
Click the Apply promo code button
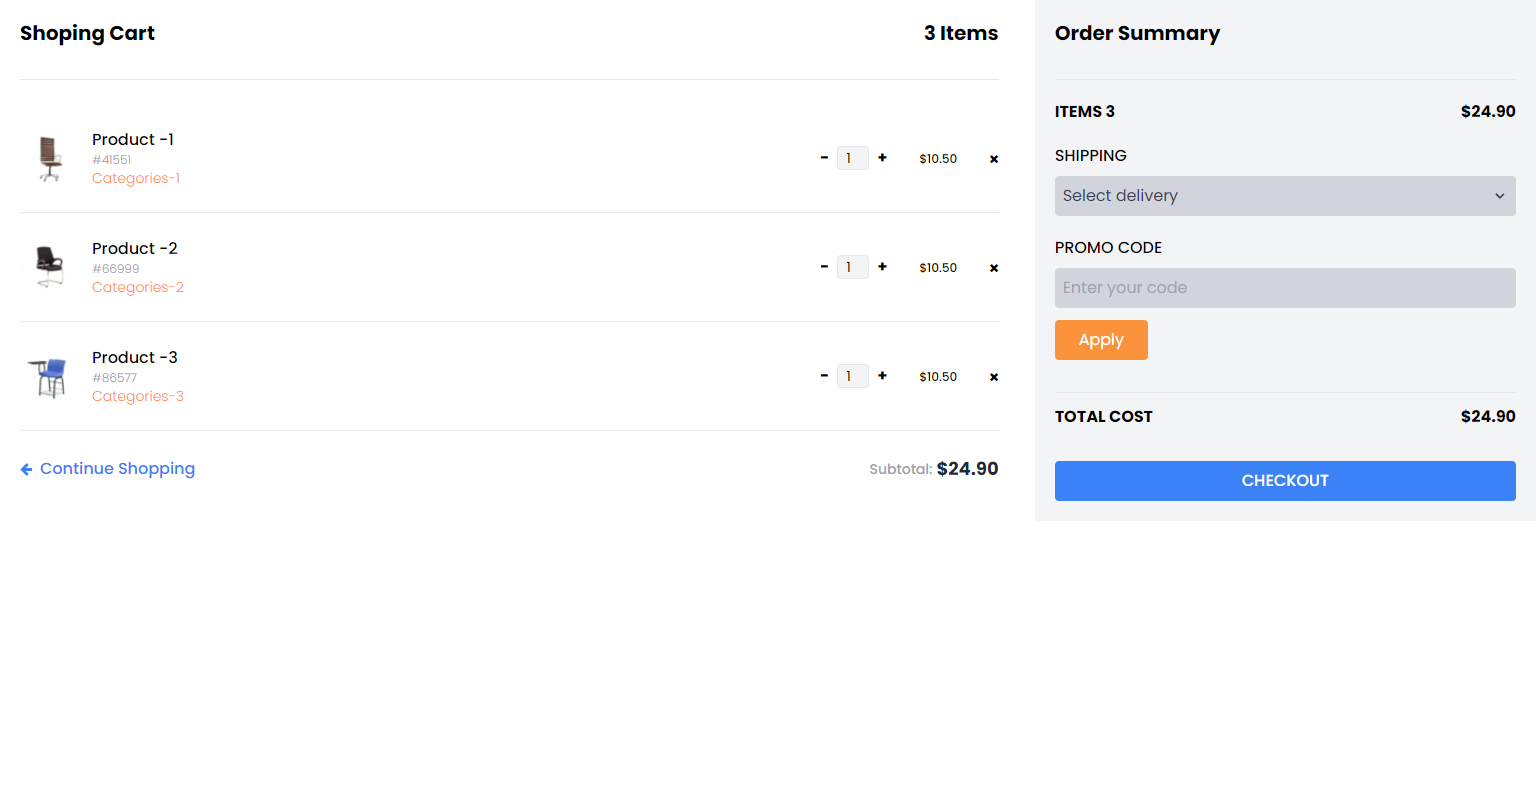coord(1101,340)
